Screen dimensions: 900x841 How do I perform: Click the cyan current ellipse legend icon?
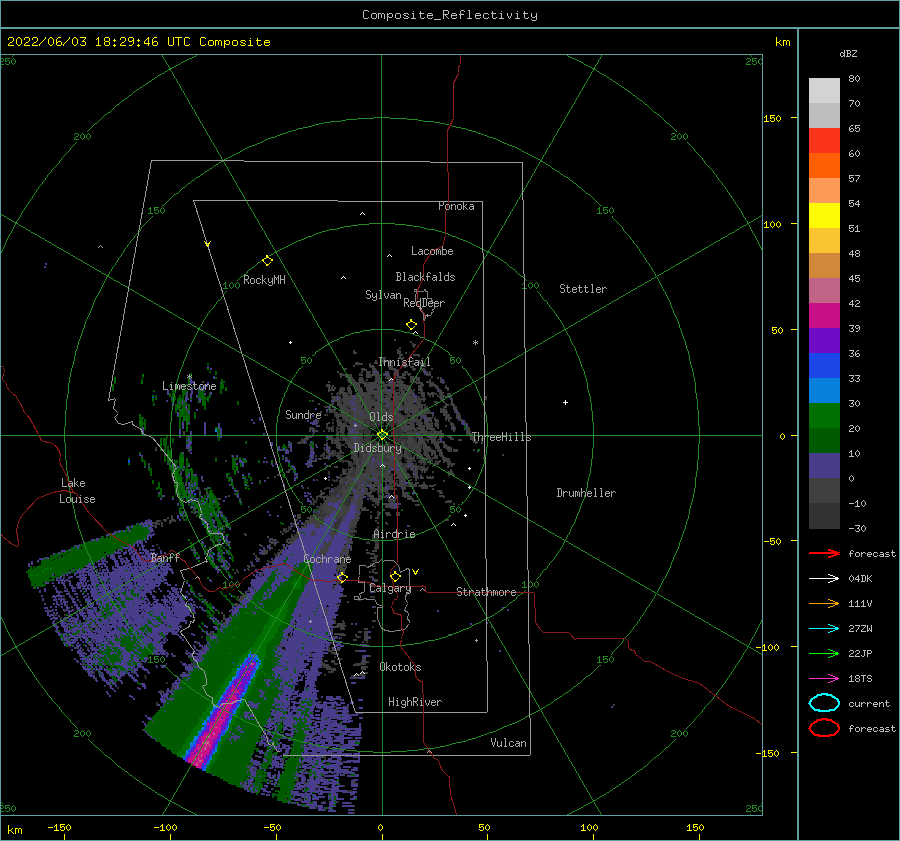824,703
